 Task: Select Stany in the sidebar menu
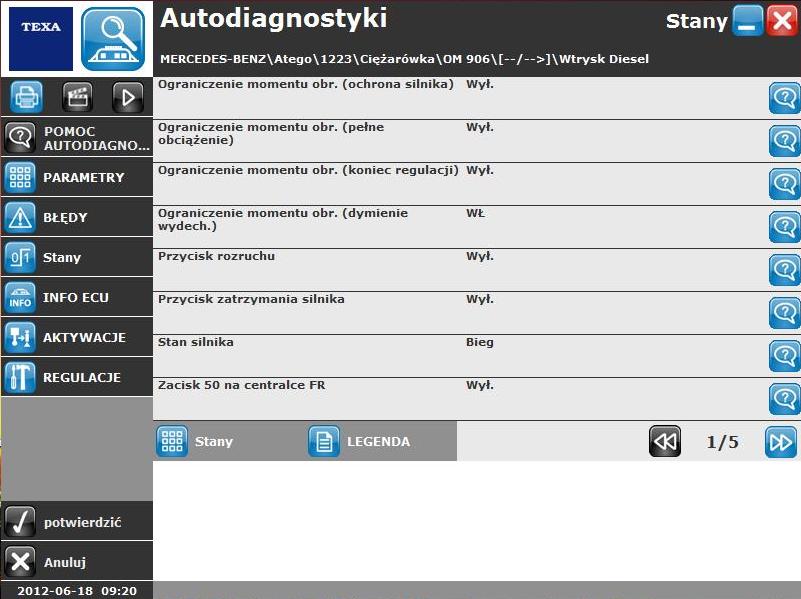tap(77, 257)
